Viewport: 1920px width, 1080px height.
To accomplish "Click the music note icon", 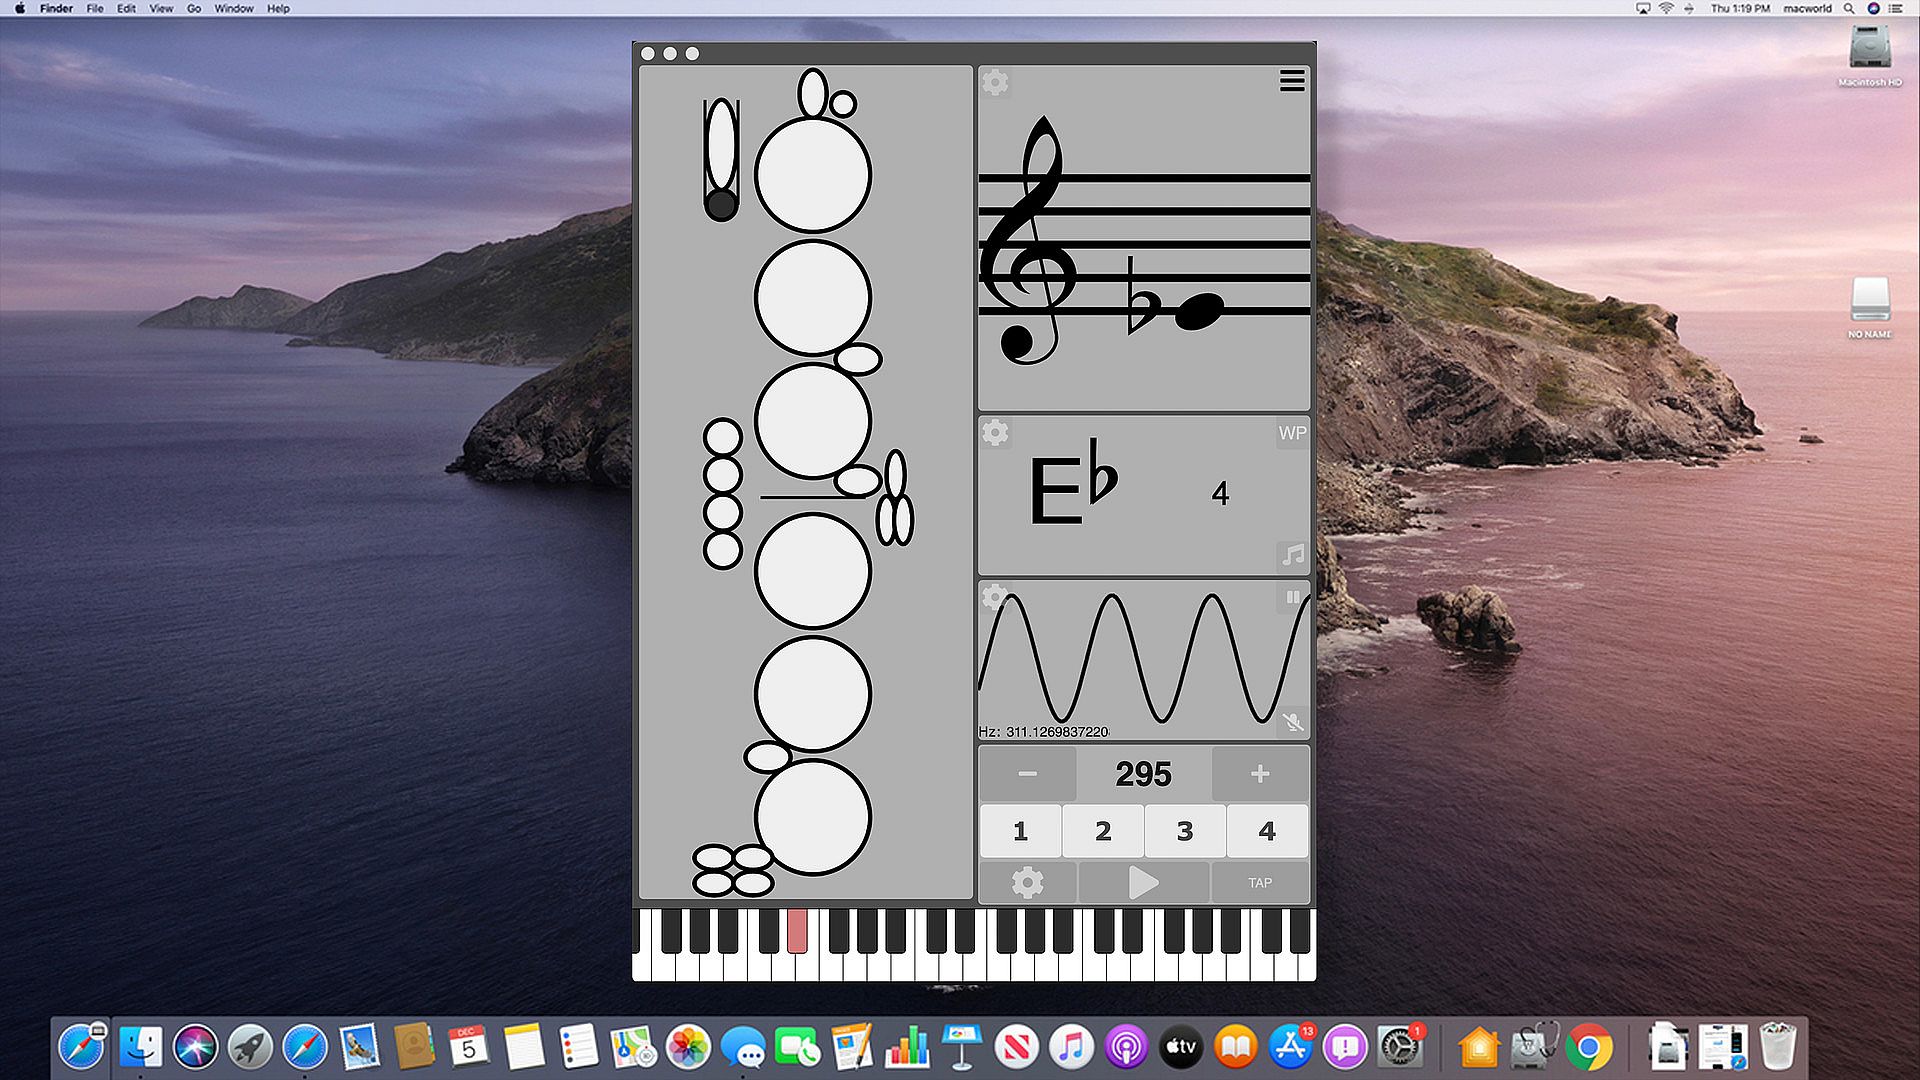I will pos(1292,555).
